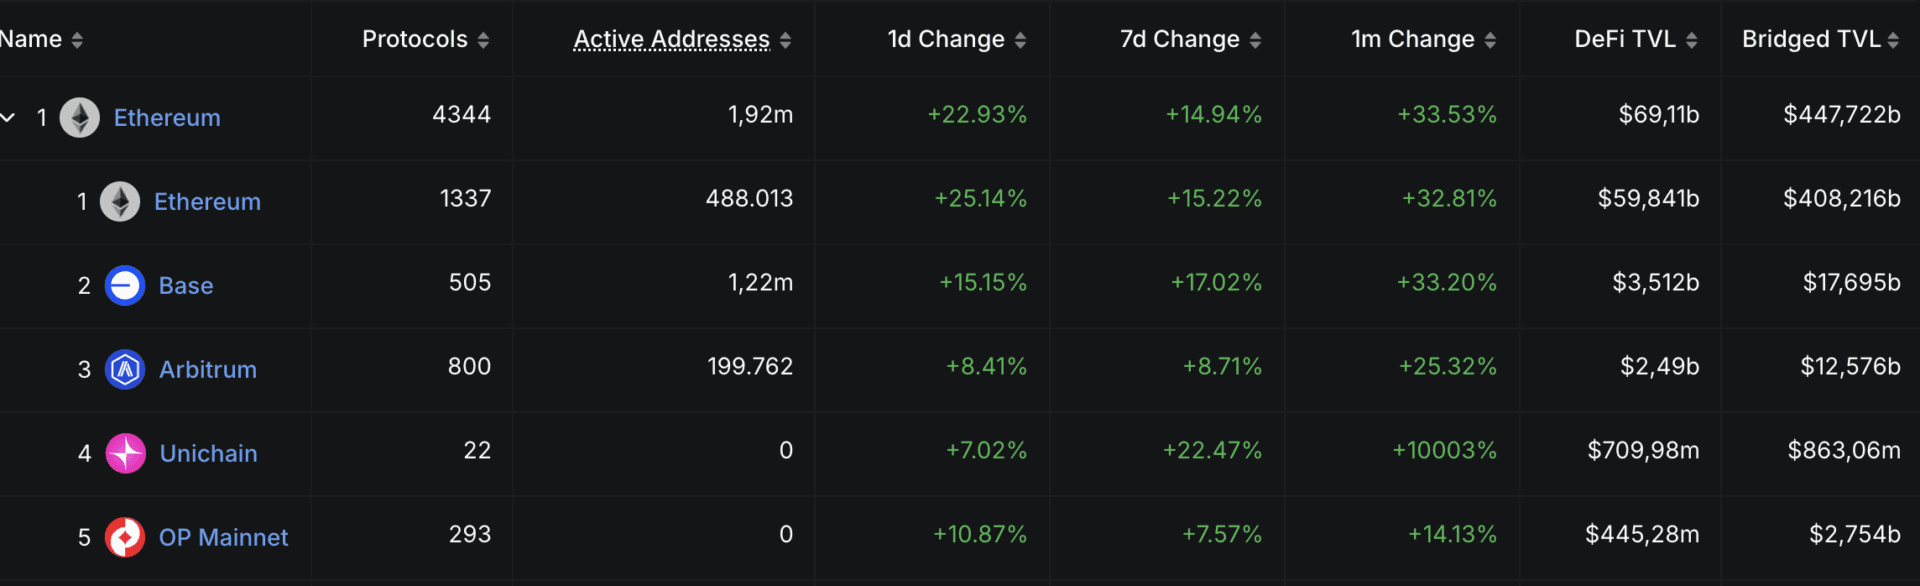Select the $709,98m DeFi TVL value
Image resolution: width=1920 pixels, height=586 pixels.
click(x=1643, y=451)
